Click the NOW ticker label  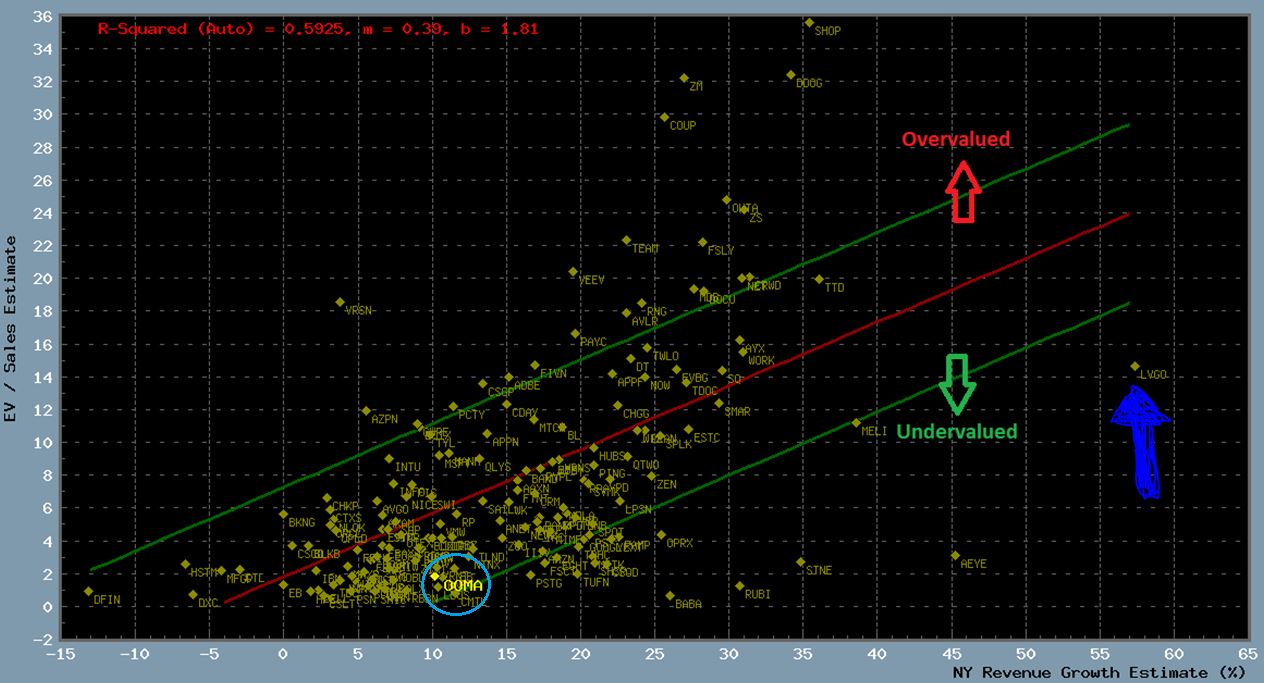pyautogui.click(x=660, y=386)
